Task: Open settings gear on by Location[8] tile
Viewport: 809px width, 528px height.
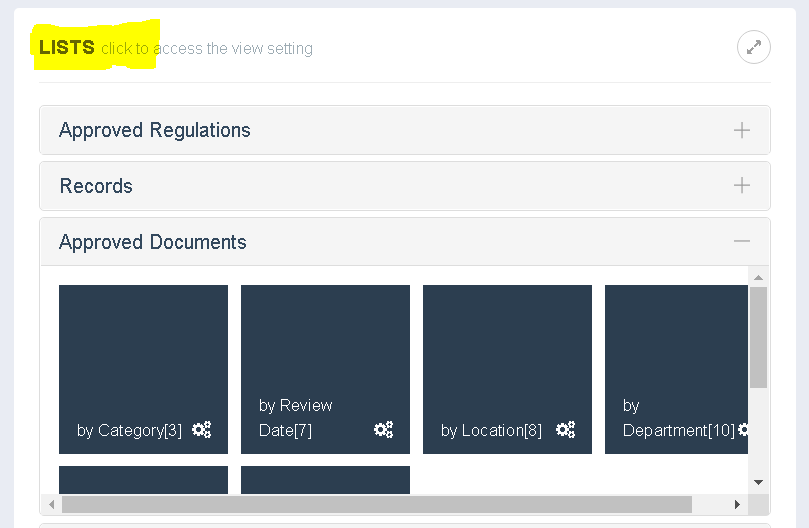Action: tap(565, 429)
